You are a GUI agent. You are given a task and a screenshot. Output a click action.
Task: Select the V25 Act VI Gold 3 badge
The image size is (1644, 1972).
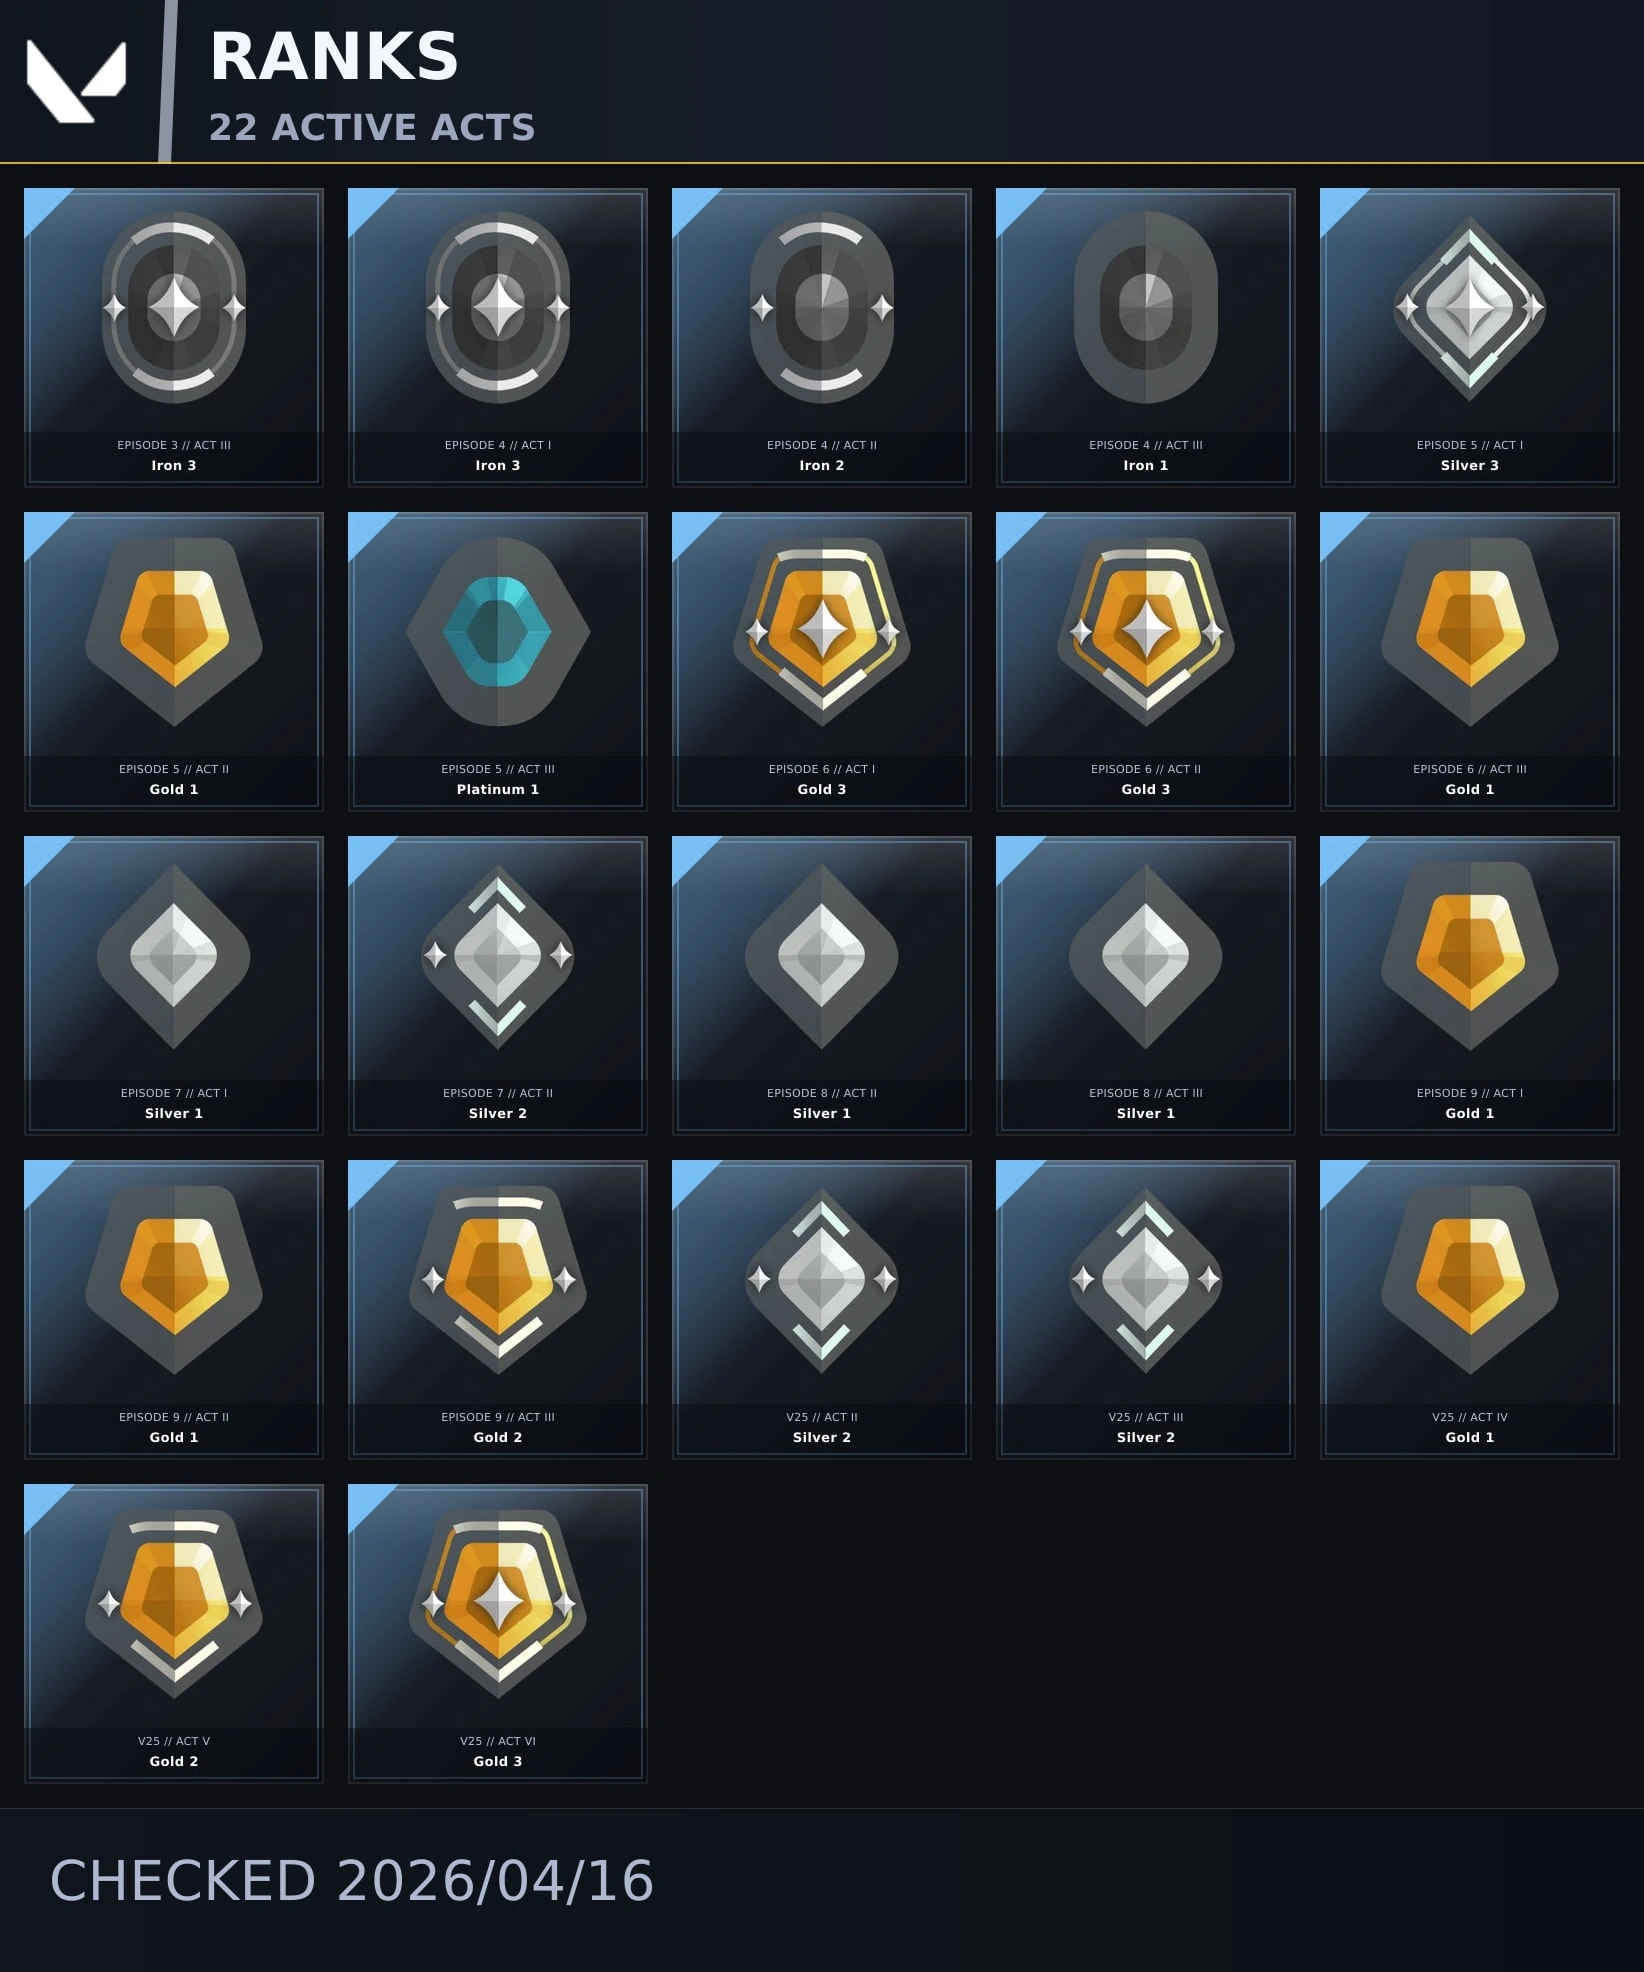pos(498,1604)
